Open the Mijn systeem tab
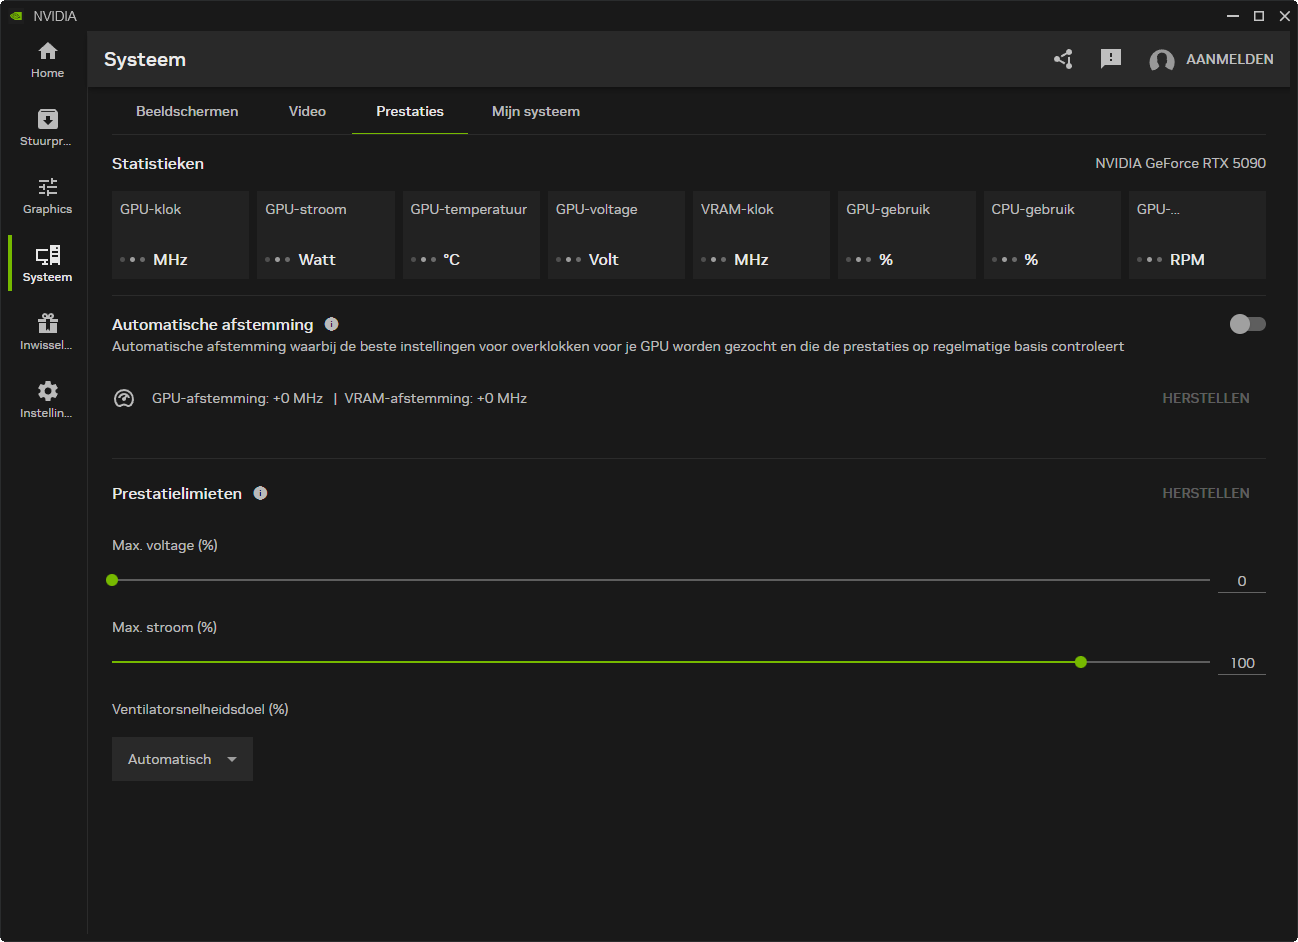This screenshot has height=942, width=1298. click(535, 111)
